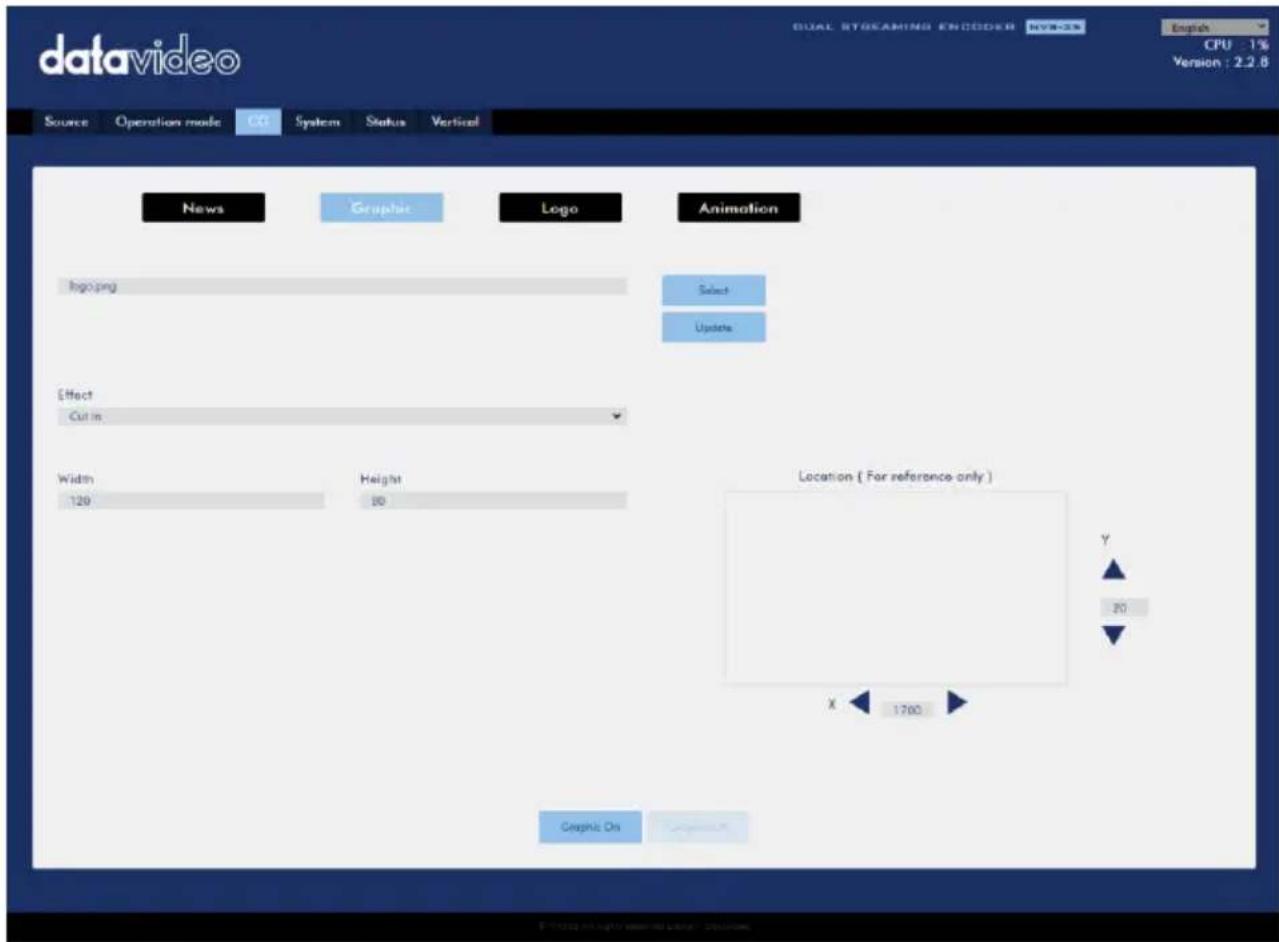The height and width of the screenshot is (942, 1279).
Task: Click the X value field showing 1780
Action: [908, 709]
